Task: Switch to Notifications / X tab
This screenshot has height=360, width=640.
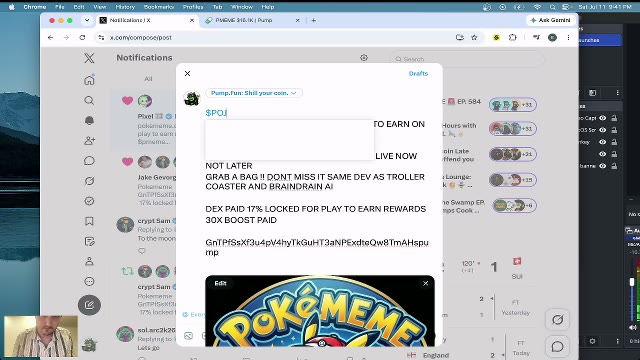Action: click(146, 20)
